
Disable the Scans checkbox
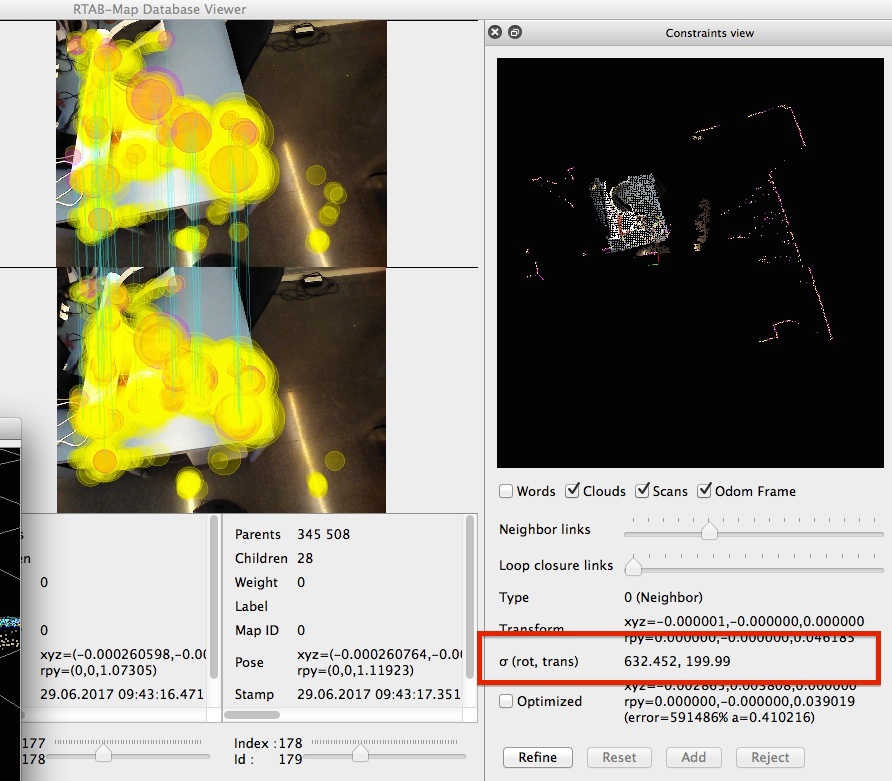click(642, 491)
